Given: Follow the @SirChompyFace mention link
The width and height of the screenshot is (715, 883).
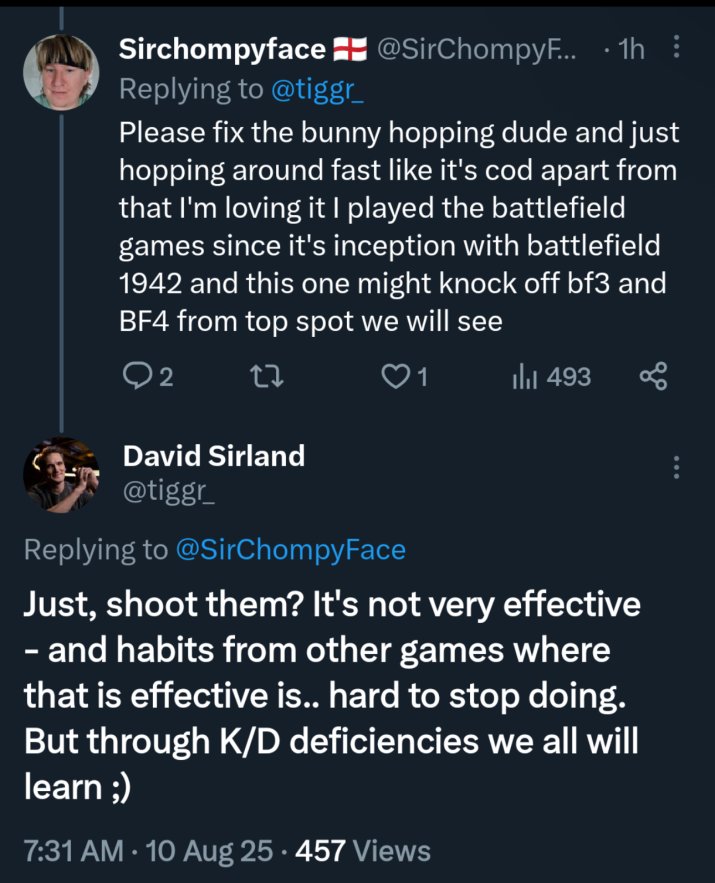Looking at the screenshot, I should [x=291, y=550].
